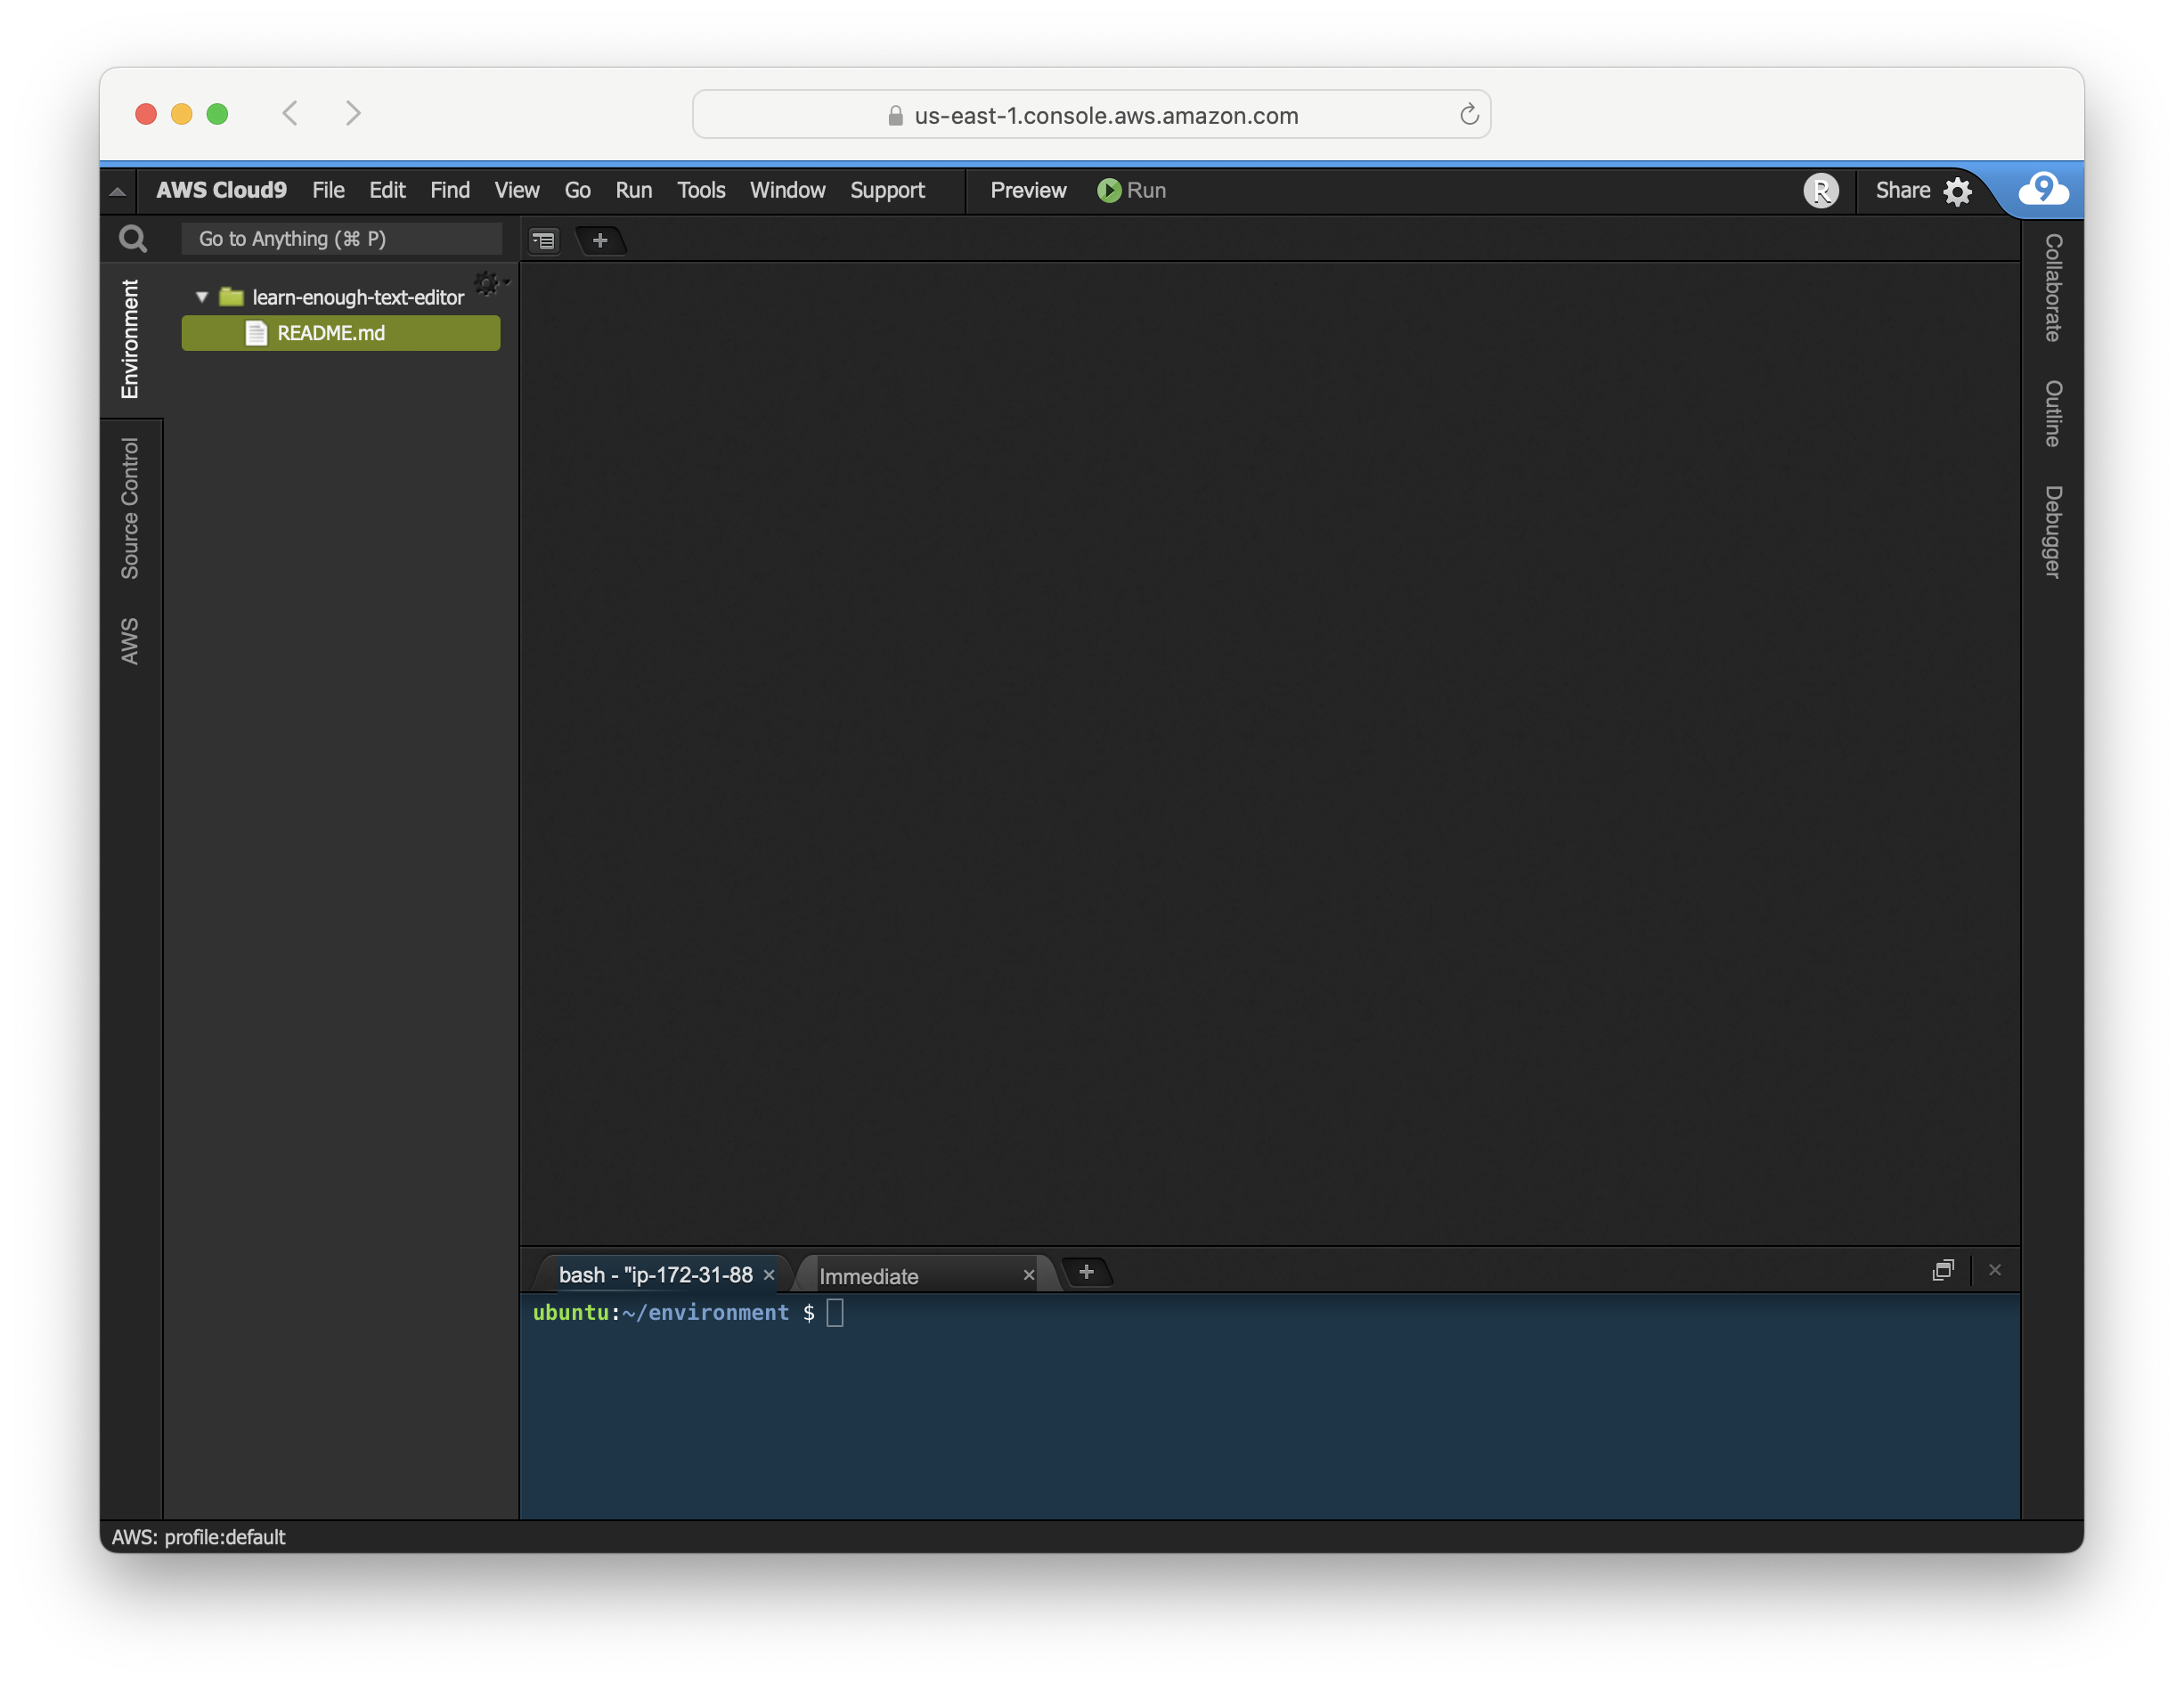Switch to the Immediate tab
The height and width of the screenshot is (1685, 2184).
tap(868, 1276)
